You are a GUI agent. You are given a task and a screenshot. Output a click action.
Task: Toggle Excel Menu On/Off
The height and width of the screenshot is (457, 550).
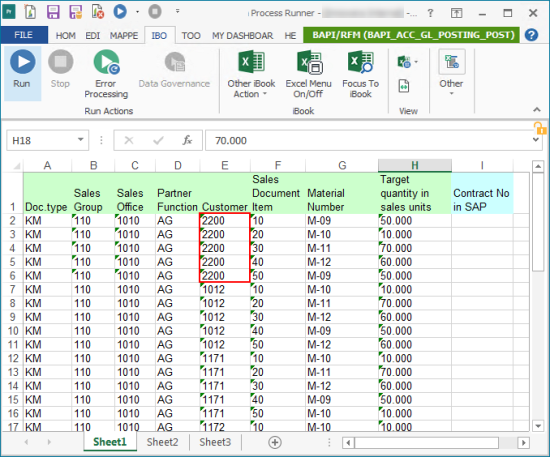pos(308,74)
